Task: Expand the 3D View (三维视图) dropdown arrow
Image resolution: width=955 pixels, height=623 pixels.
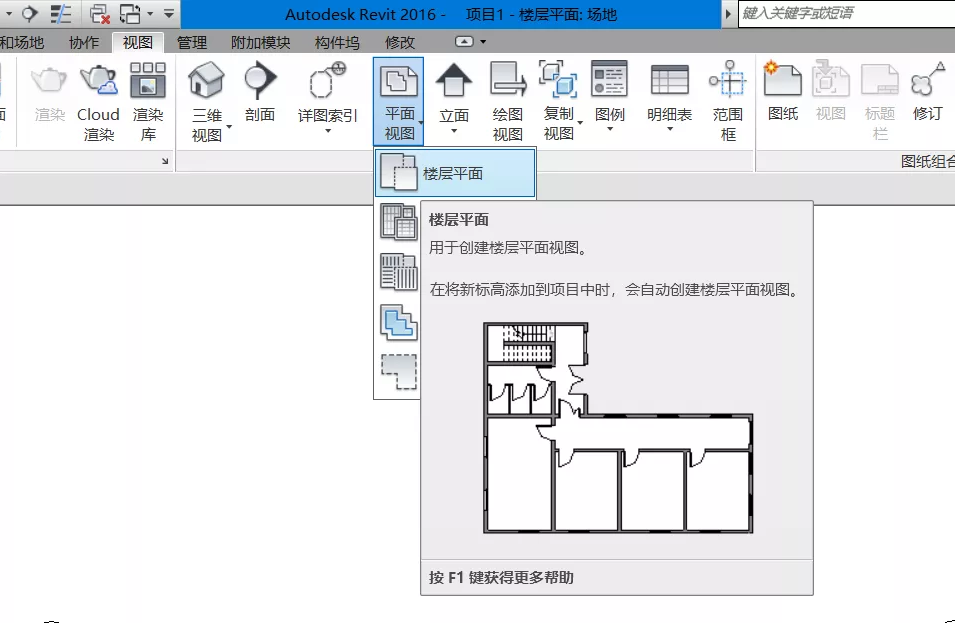Action: 229,127
